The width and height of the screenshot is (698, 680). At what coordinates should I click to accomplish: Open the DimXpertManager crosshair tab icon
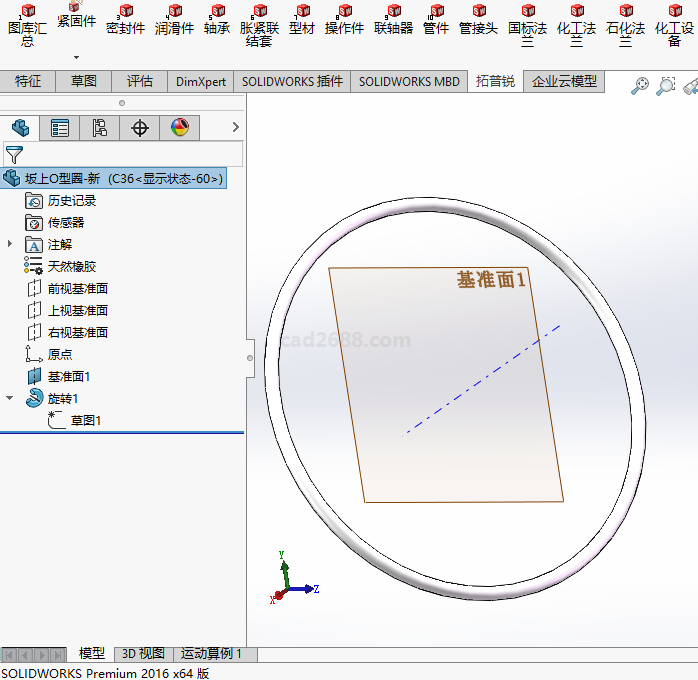pos(140,127)
